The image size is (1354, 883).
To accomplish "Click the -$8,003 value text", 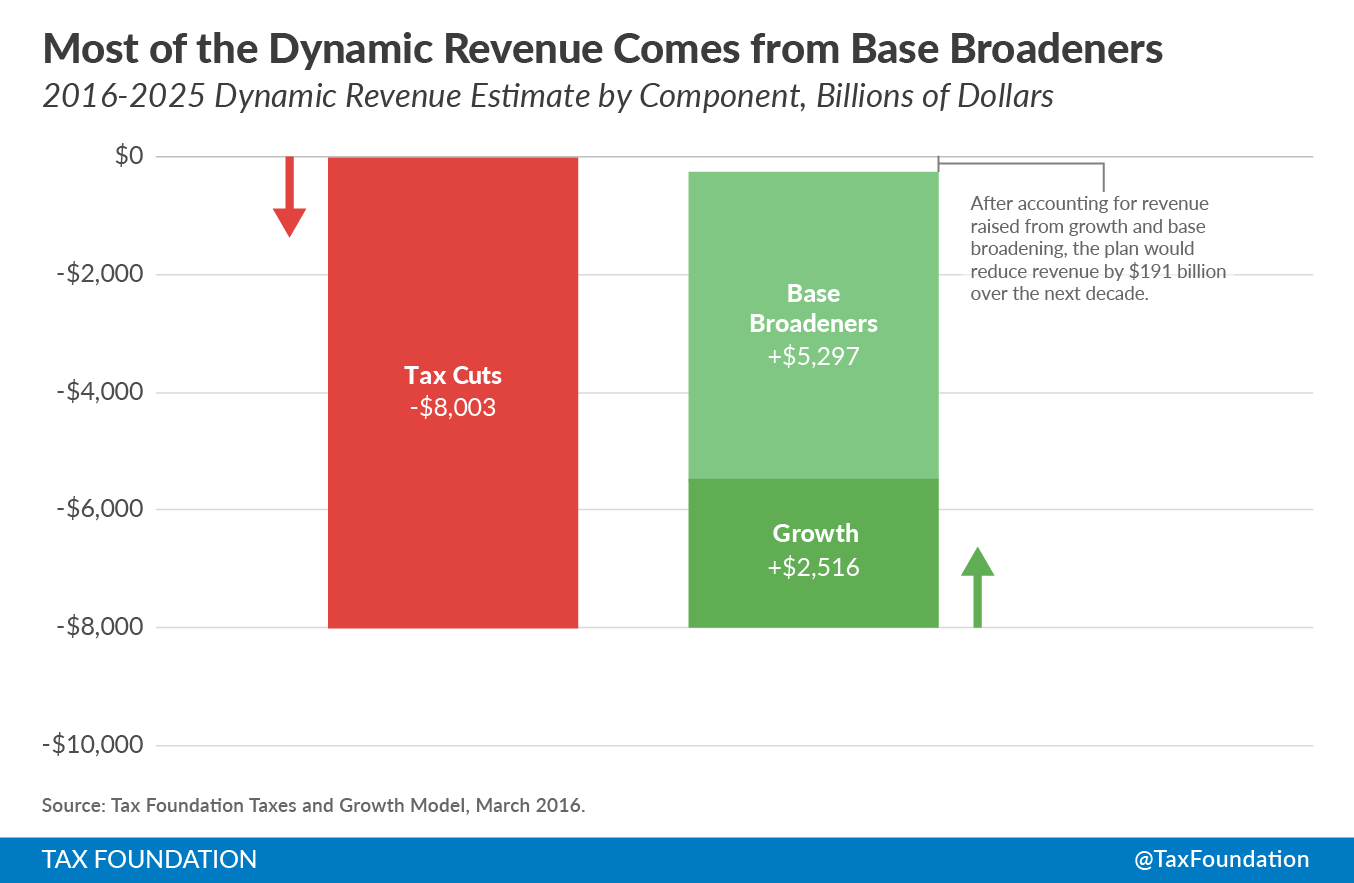I will (x=453, y=408).
